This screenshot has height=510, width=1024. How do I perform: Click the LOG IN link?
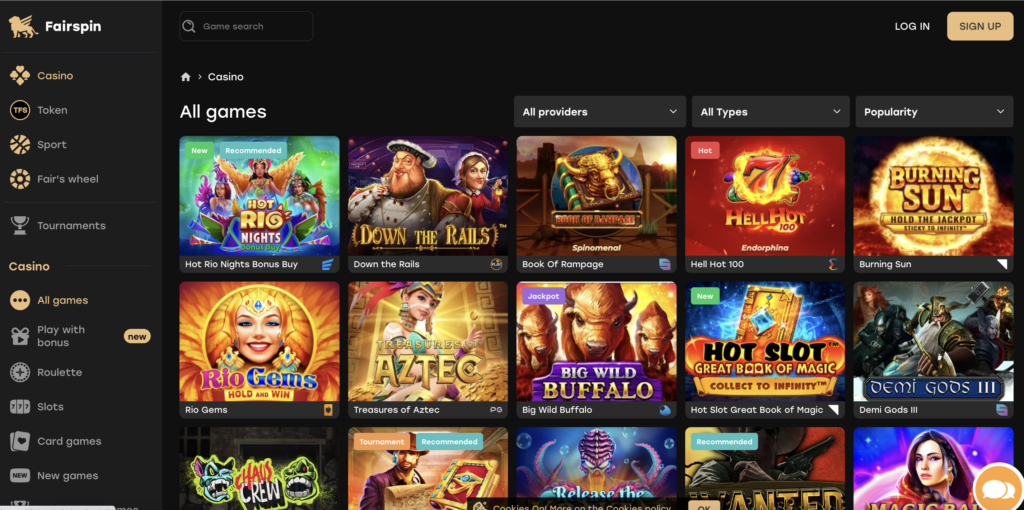coord(912,26)
